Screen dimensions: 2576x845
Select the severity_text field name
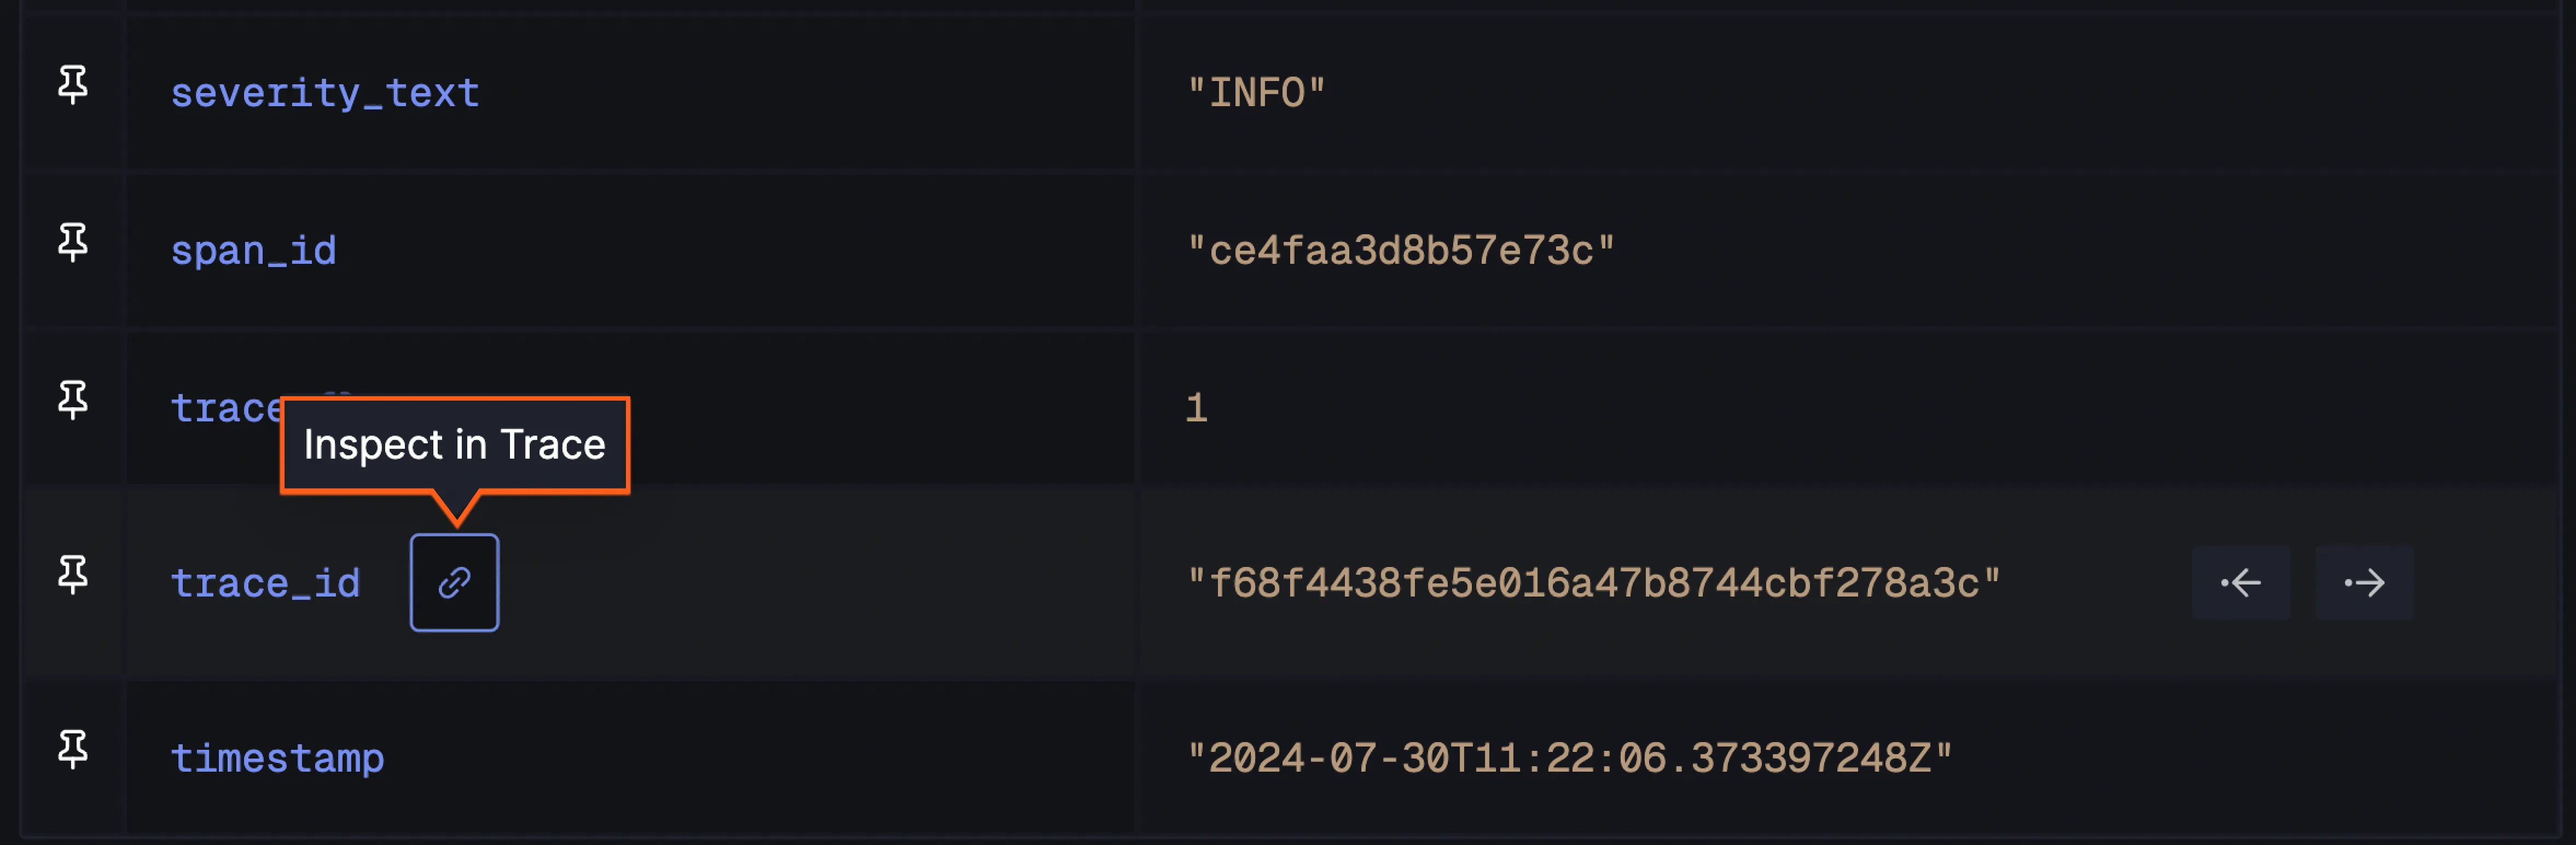coord(325,93)
